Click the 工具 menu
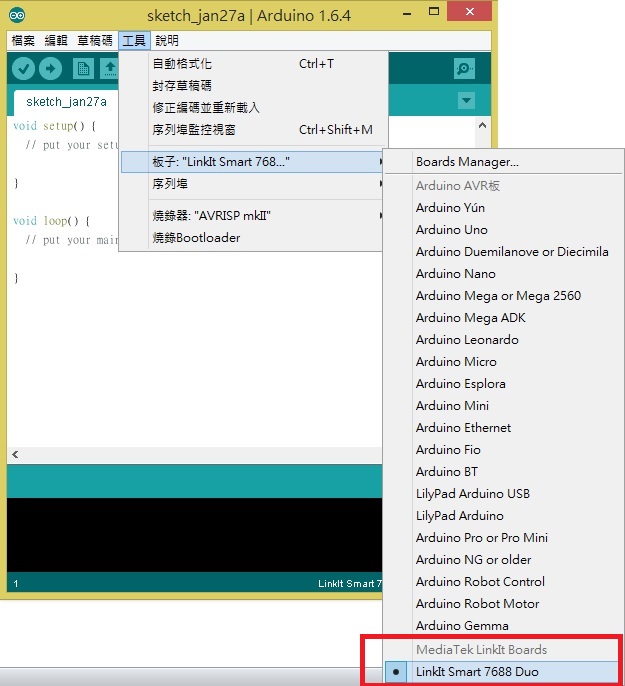This screenshot has width=625, height=686. [x=134, y=41]
